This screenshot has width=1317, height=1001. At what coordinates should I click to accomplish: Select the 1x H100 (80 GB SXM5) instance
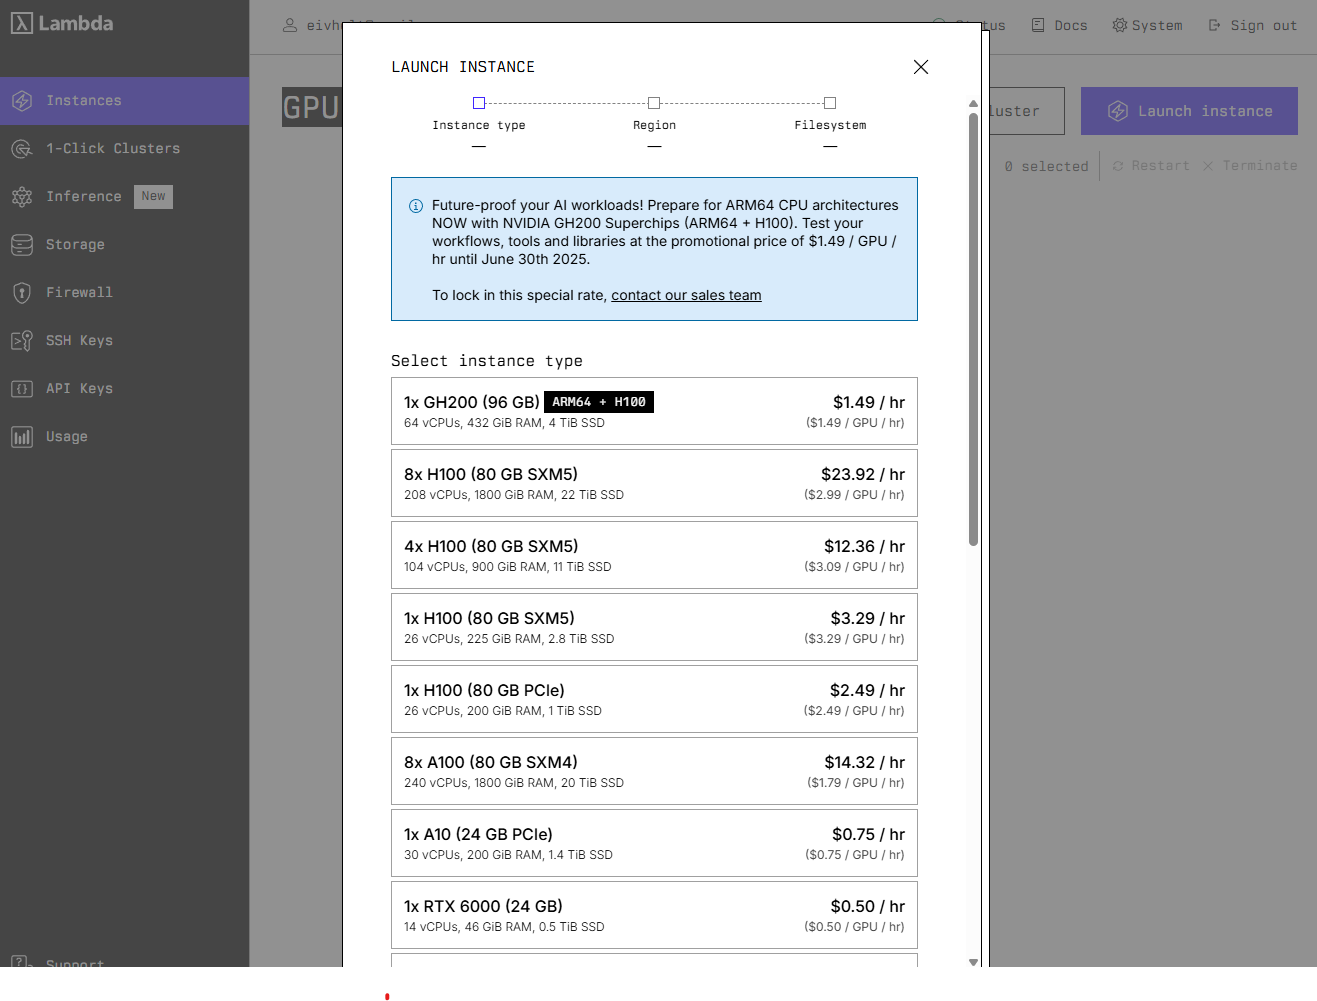click(654, 627)
